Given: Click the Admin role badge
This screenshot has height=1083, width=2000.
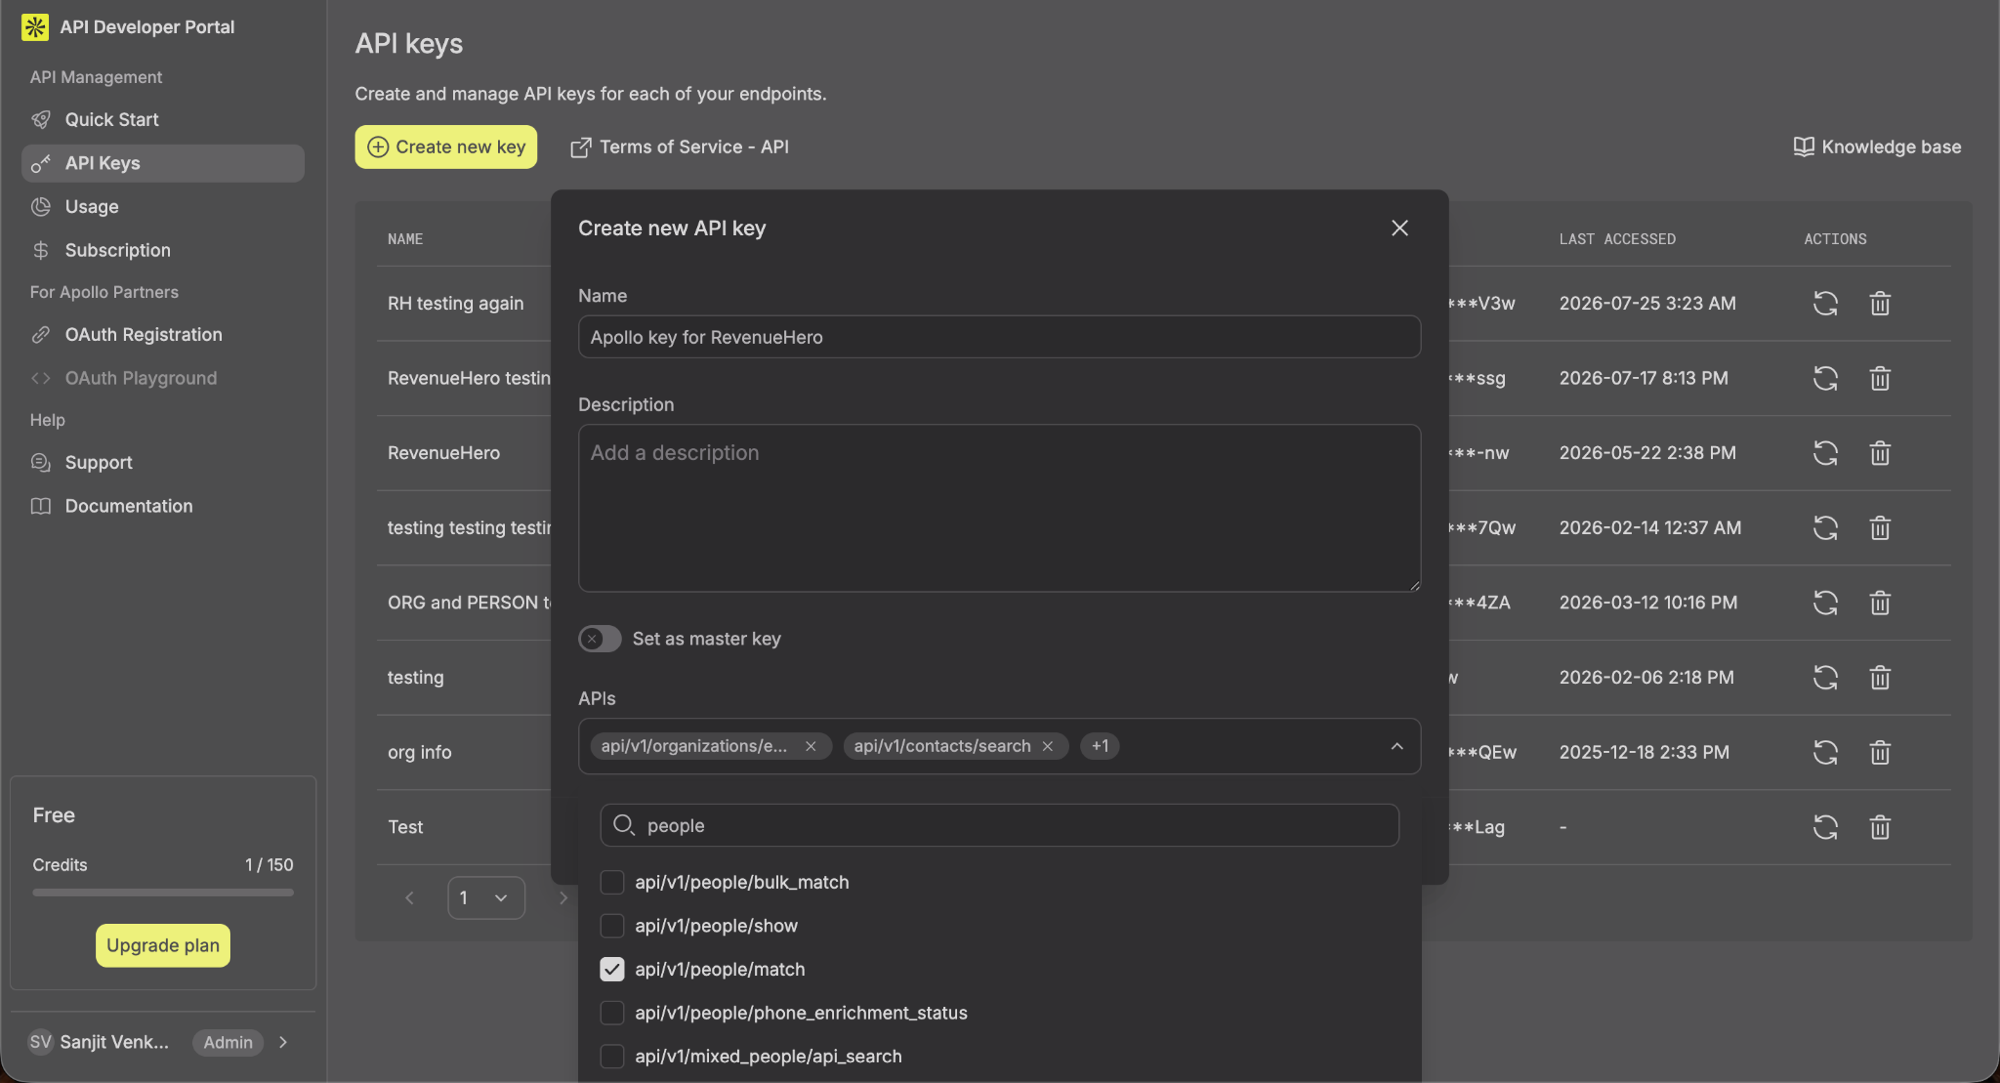Looking at the screenshot, I should [228, 1042].
